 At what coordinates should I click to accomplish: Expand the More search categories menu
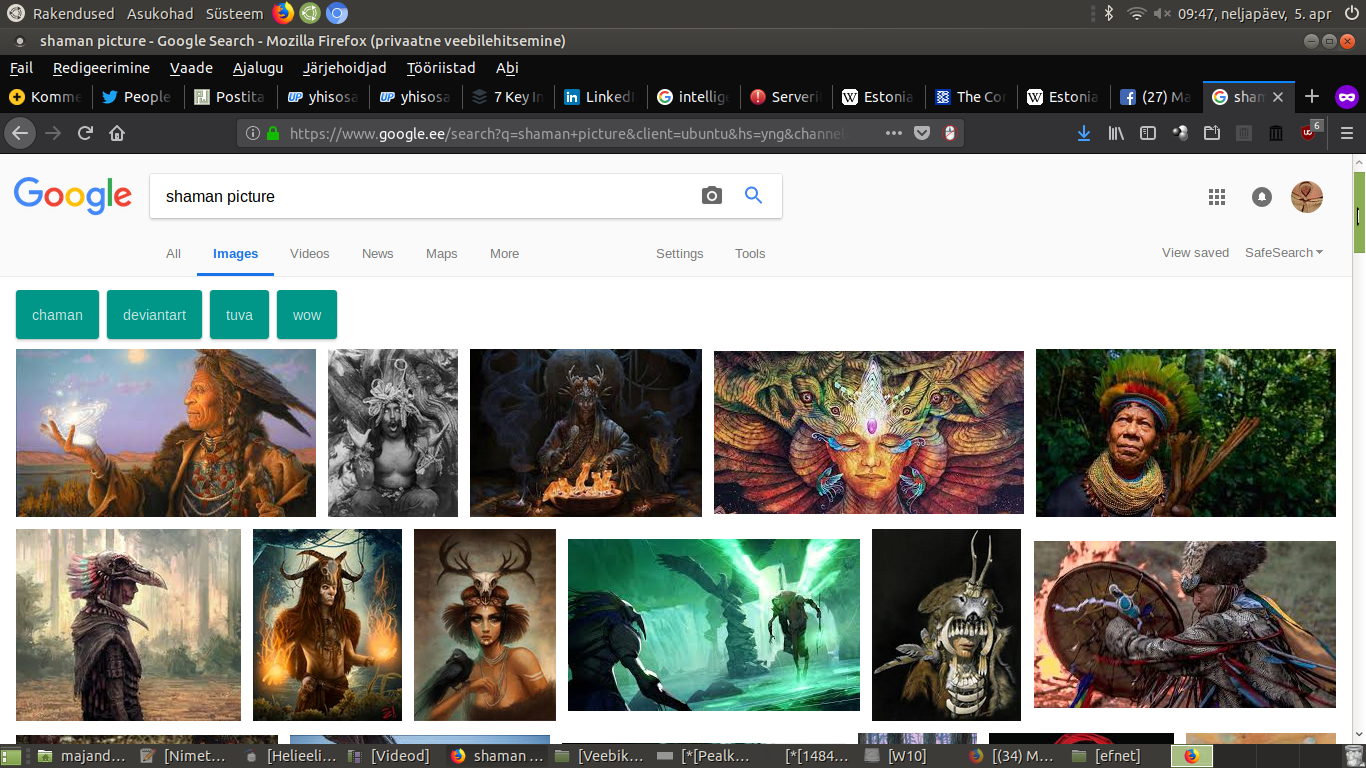point(504,254)
